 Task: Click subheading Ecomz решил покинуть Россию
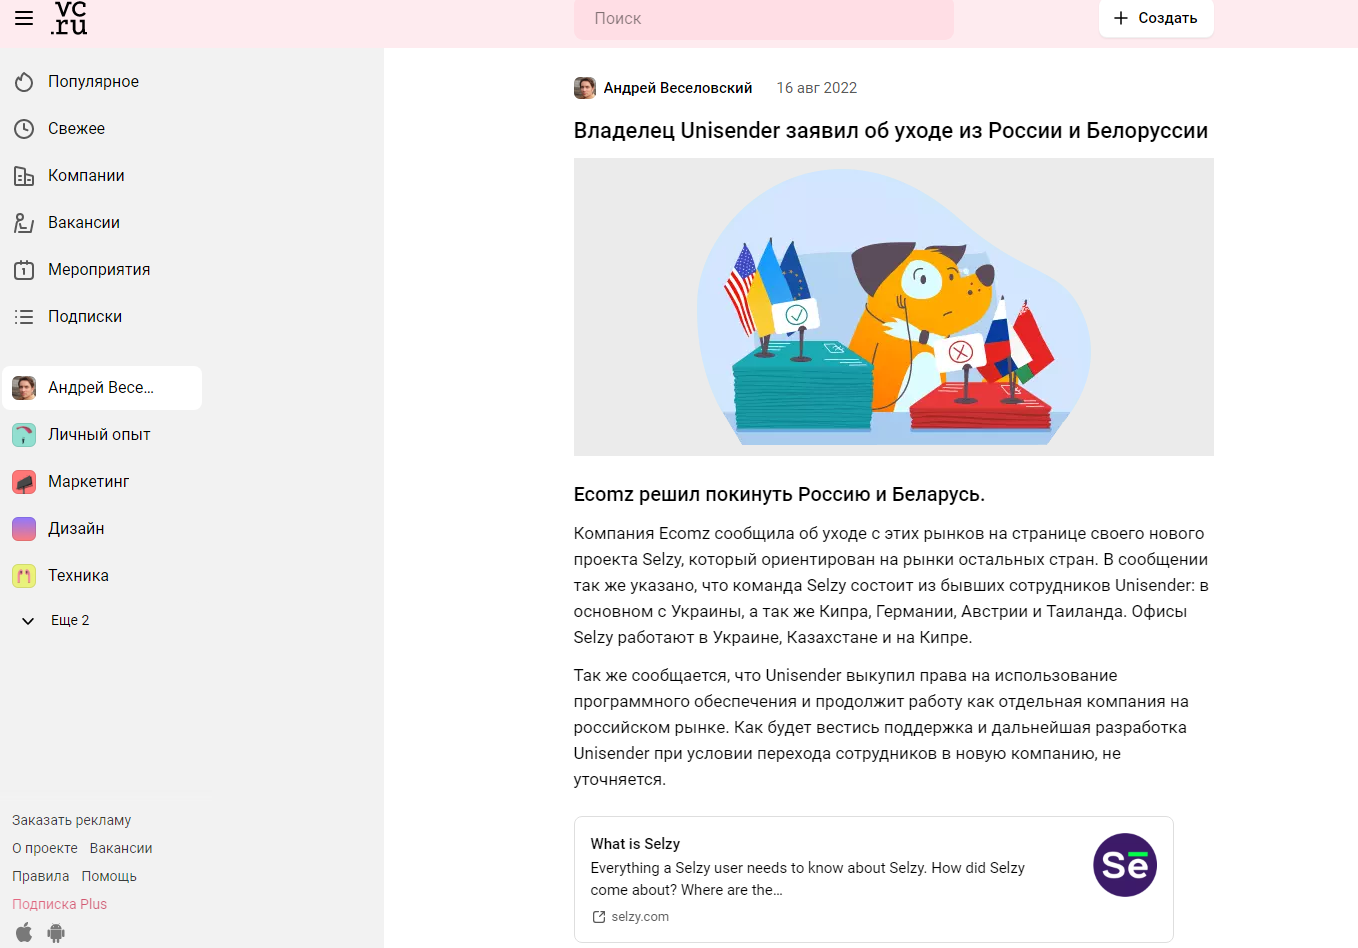click(x=780, y=495)
